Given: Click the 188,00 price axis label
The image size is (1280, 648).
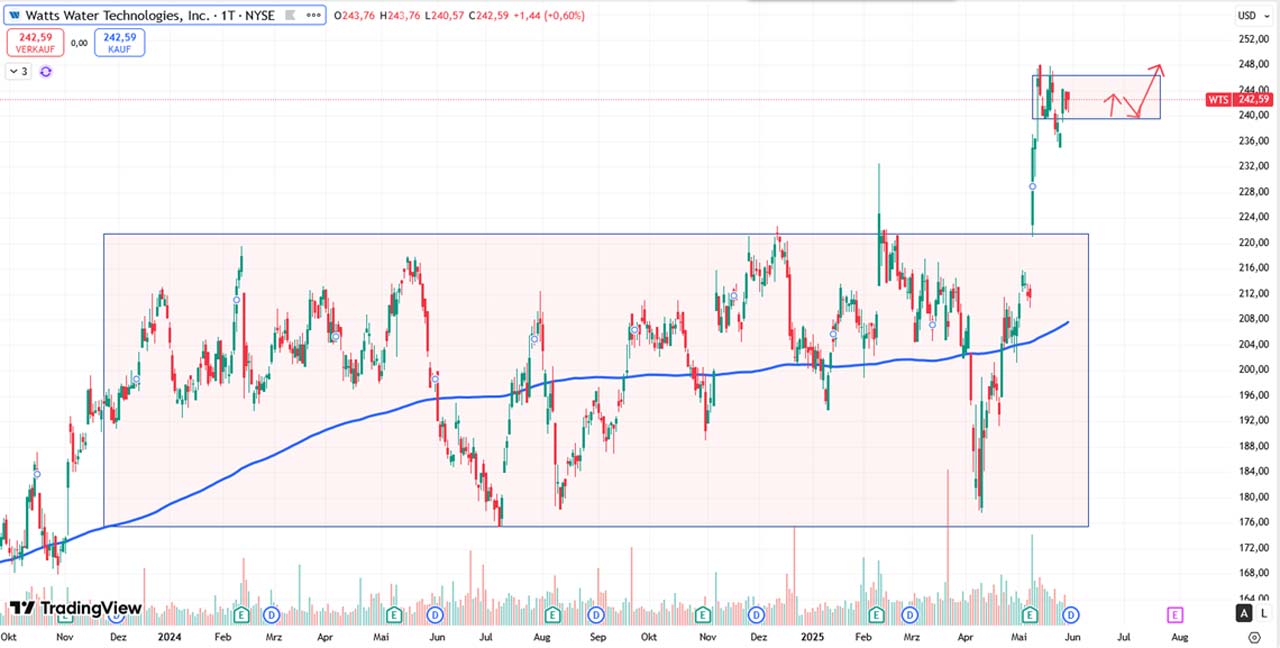Looking at the screenshot, I should coord(1253,446).
